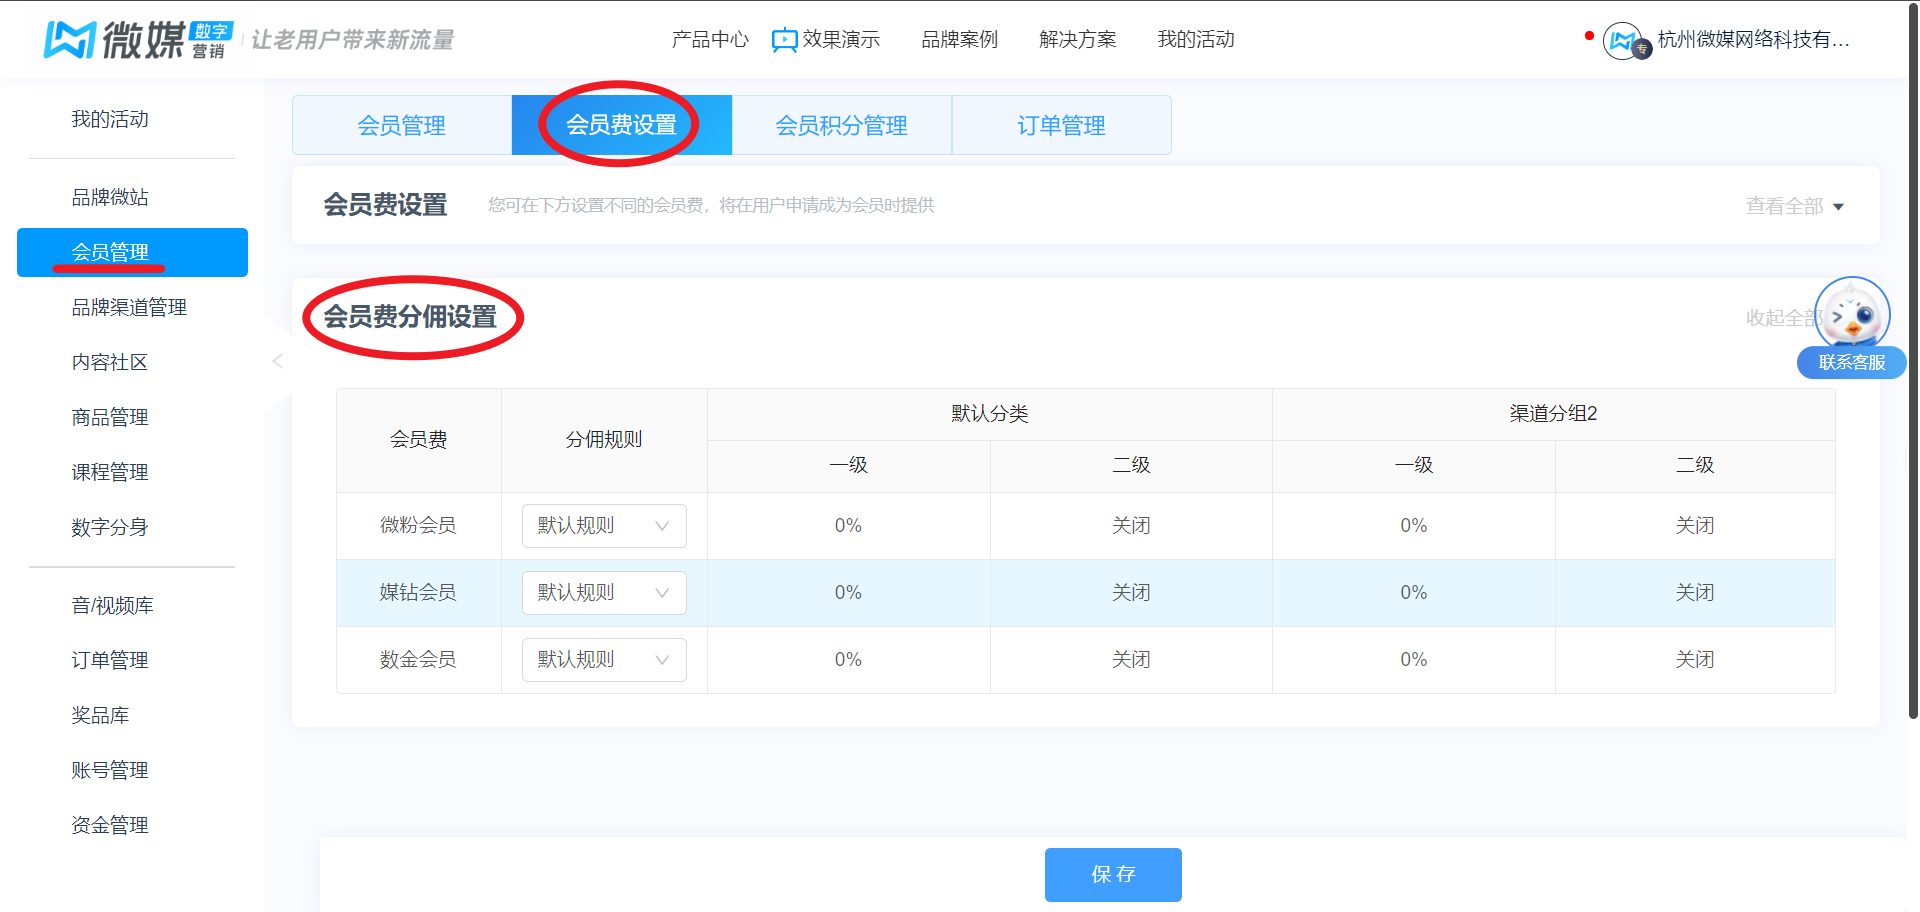The image size is (1920, 912).
Task: Click the 联系客服 button
Action: pos(1852,362)
